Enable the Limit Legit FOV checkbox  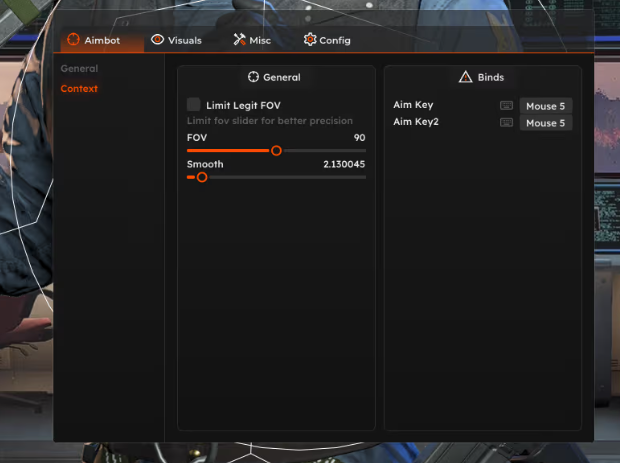(194, 104)
